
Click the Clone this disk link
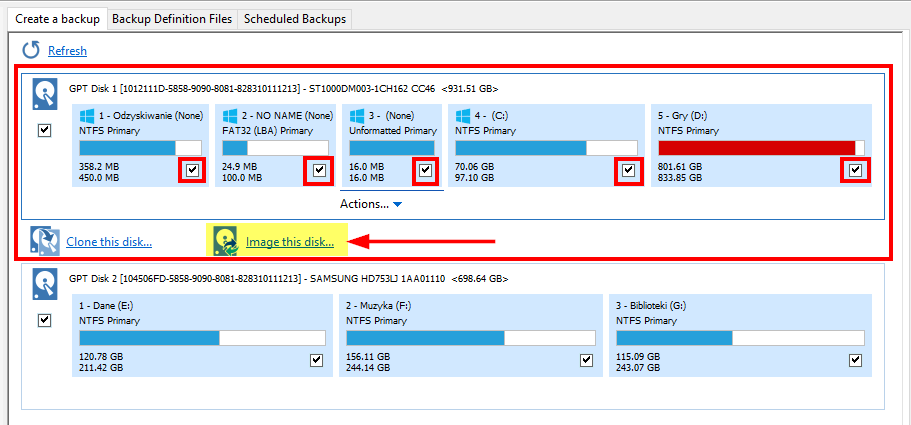[x=109, y=241]
